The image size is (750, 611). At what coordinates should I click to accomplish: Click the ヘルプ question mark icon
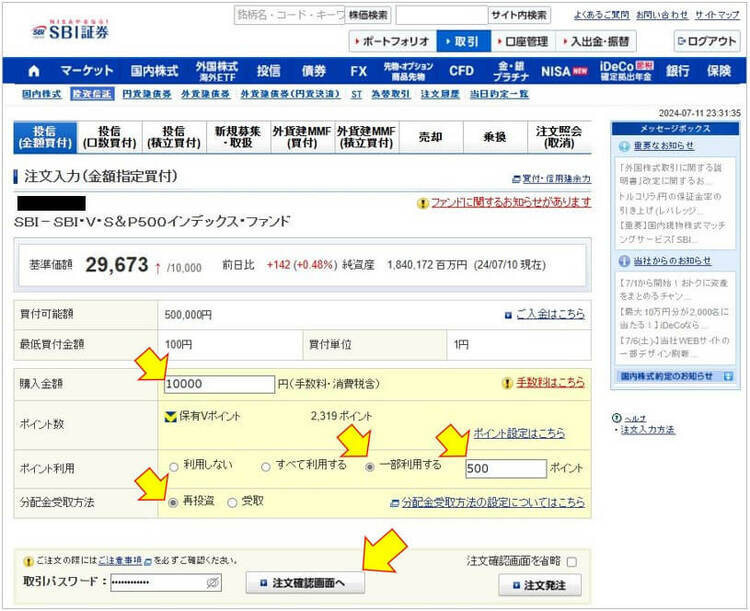617,418
